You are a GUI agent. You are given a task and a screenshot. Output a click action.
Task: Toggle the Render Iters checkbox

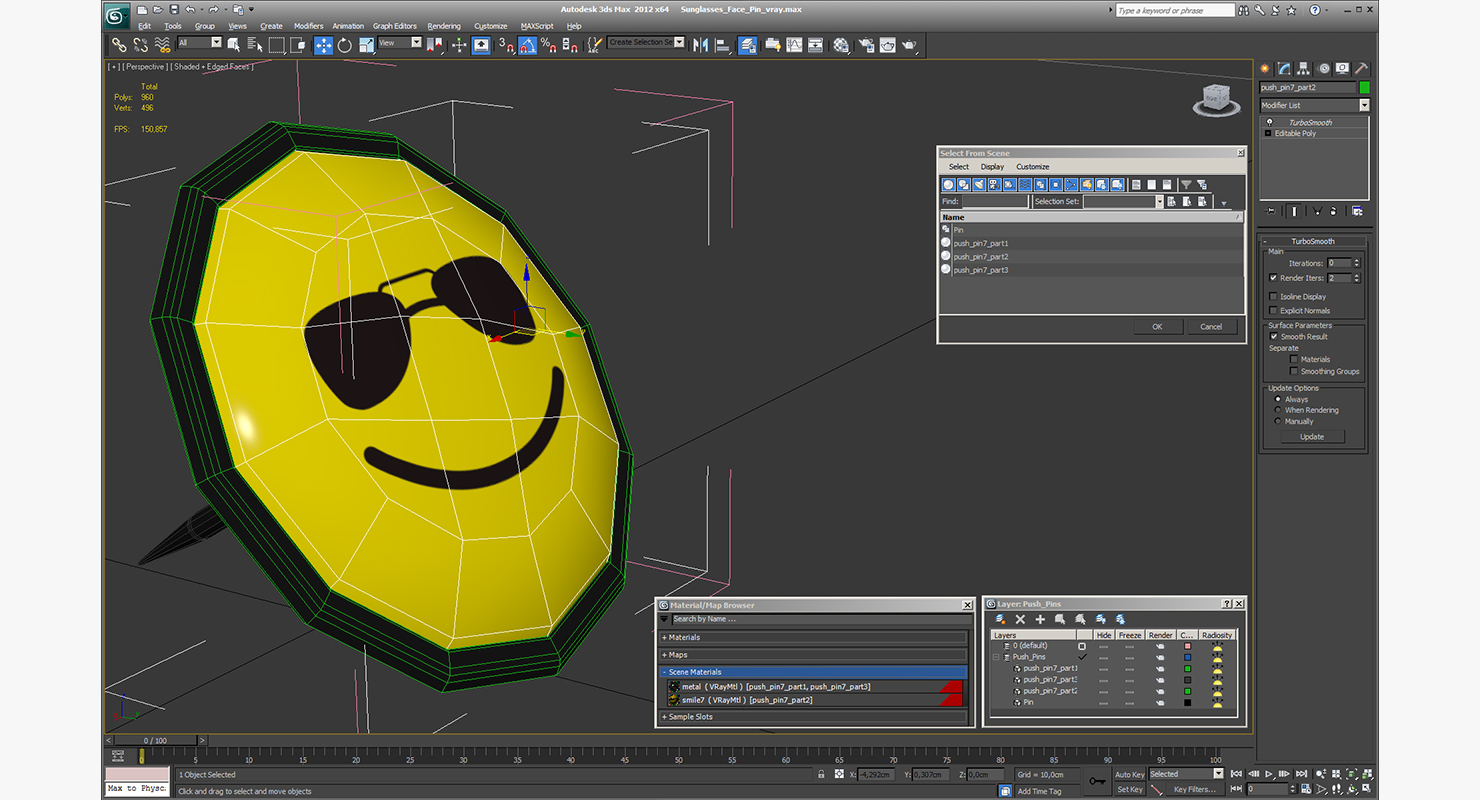coord(1273,278)
